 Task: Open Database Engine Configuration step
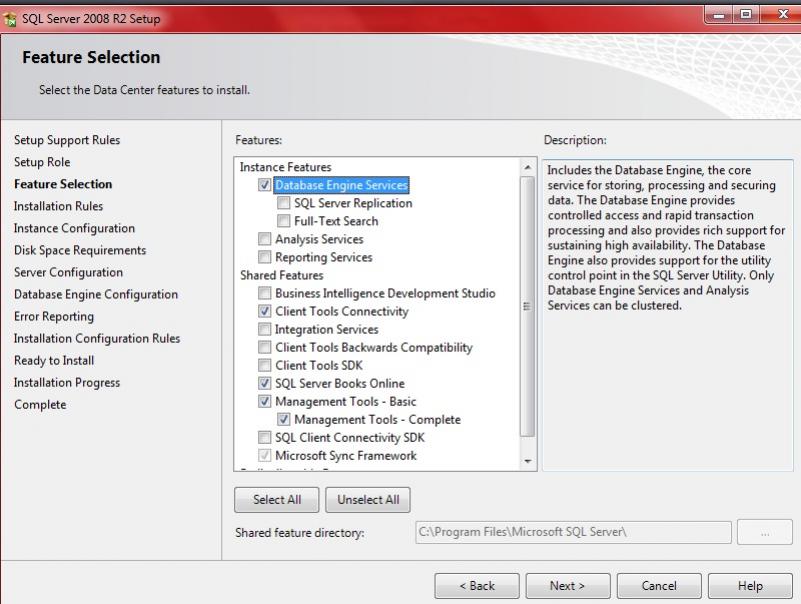[96, 294]
